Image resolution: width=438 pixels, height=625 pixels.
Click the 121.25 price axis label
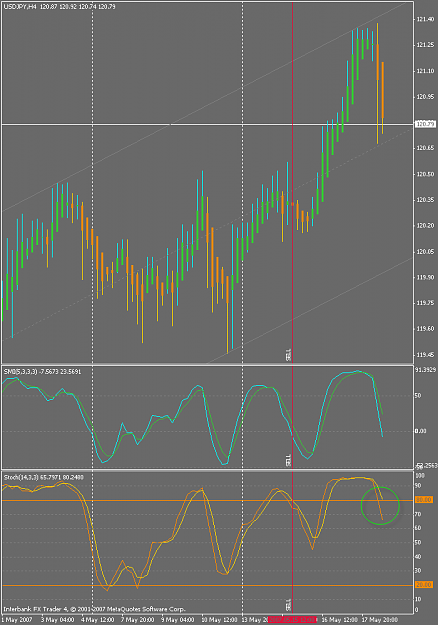[x=425, y=45]
